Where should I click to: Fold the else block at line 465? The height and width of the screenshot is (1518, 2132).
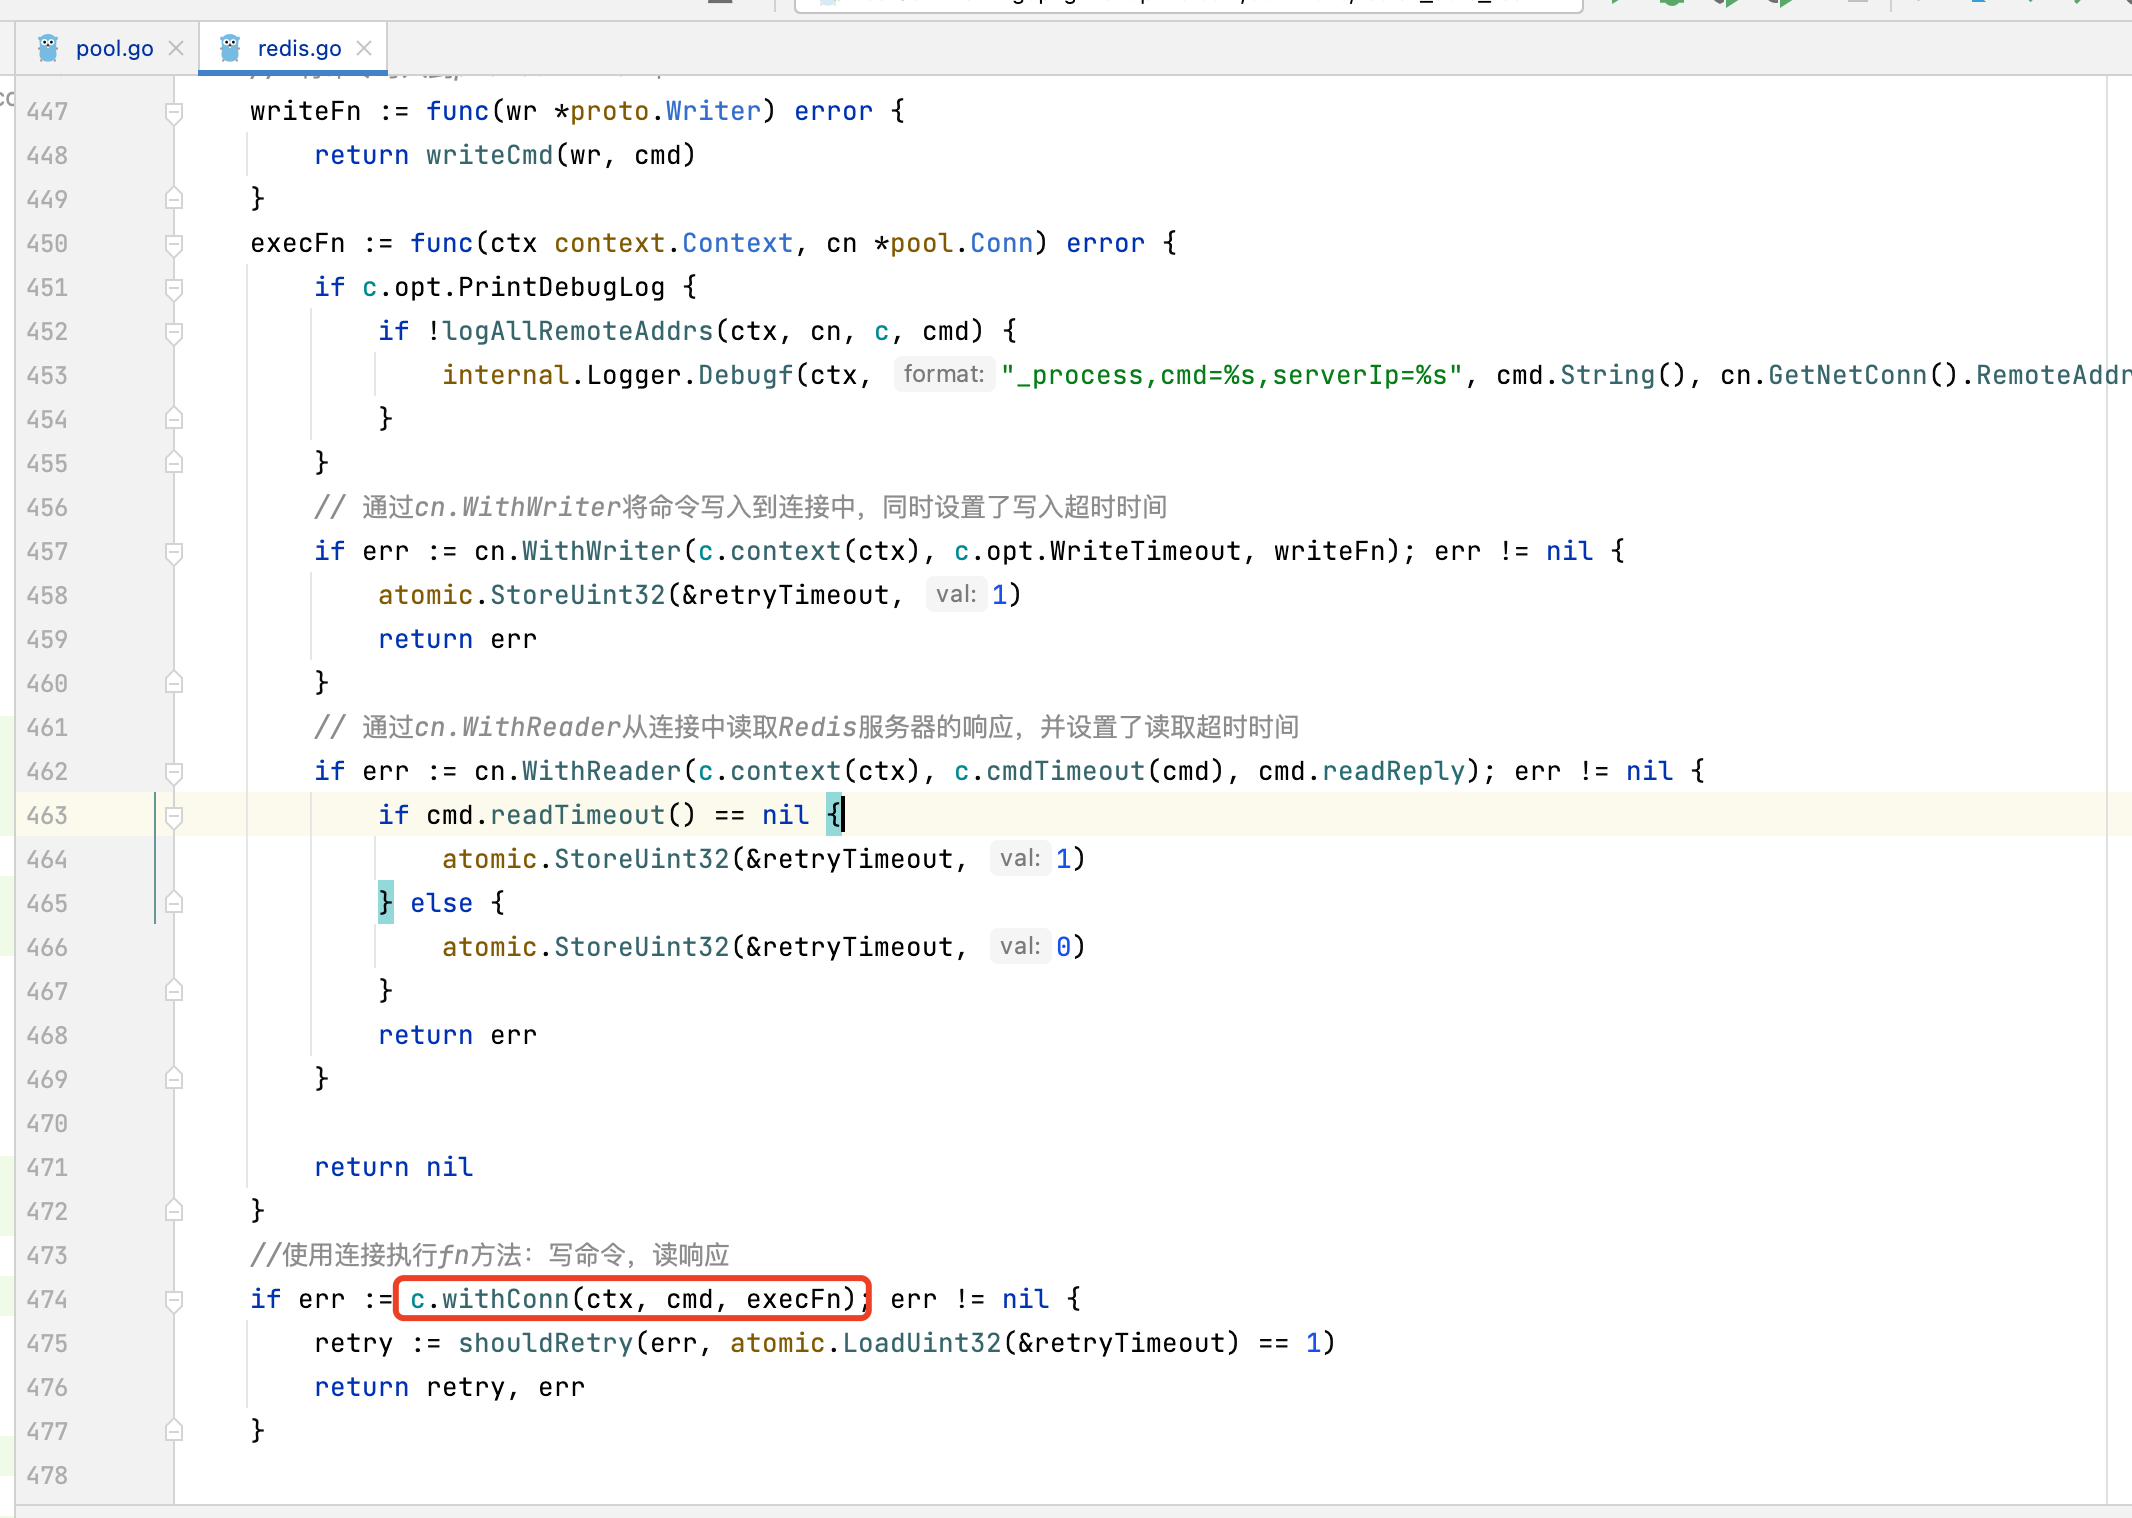pyautogui.click(x=174, y=903)
